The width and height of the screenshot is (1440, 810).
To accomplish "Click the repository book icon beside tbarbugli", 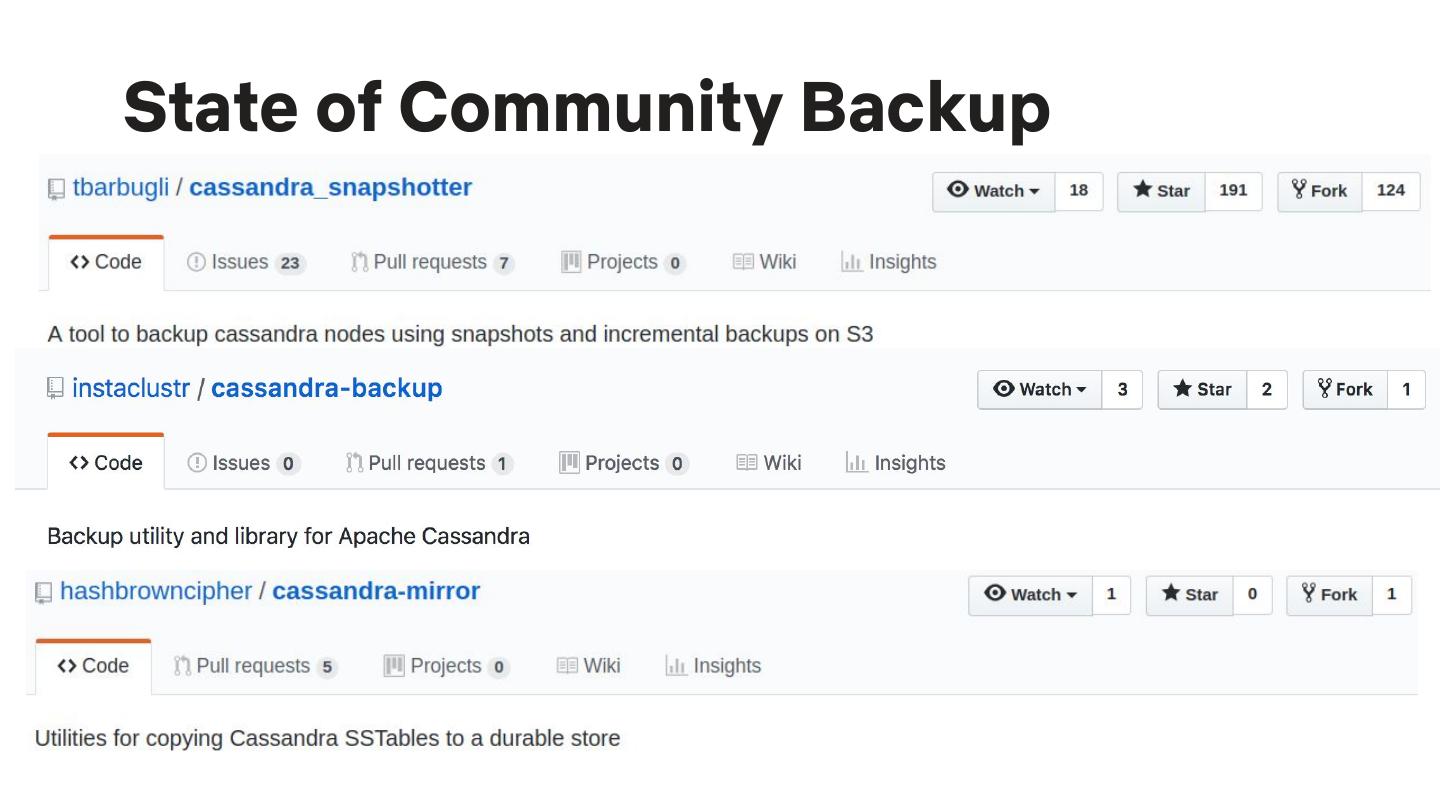I will (57, 189).
